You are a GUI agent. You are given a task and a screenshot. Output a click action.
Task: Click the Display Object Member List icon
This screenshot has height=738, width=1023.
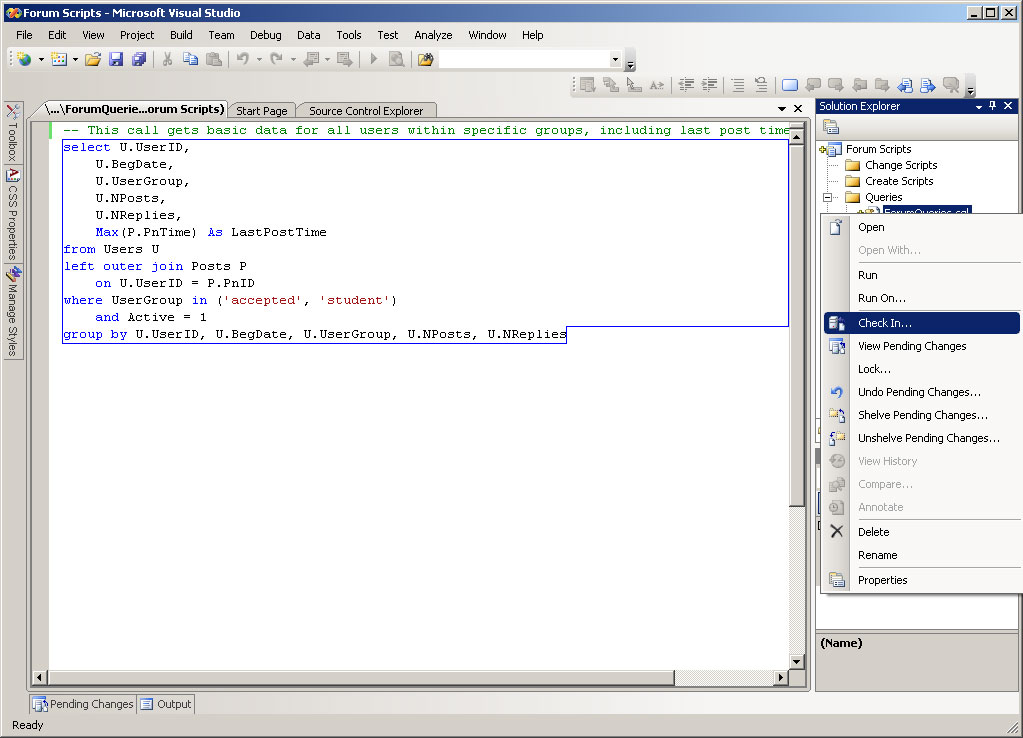click(588, 85)
